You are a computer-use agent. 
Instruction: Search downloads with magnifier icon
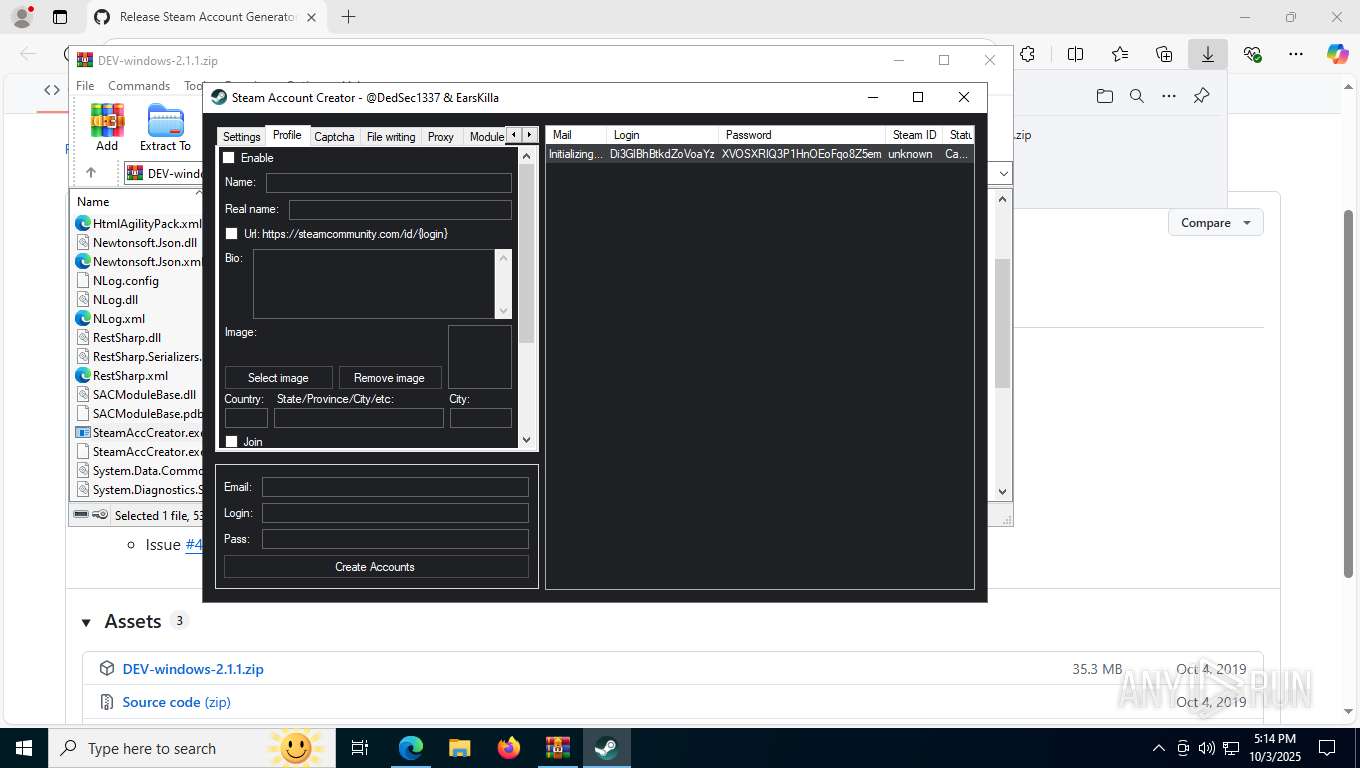click(1137, 96)
